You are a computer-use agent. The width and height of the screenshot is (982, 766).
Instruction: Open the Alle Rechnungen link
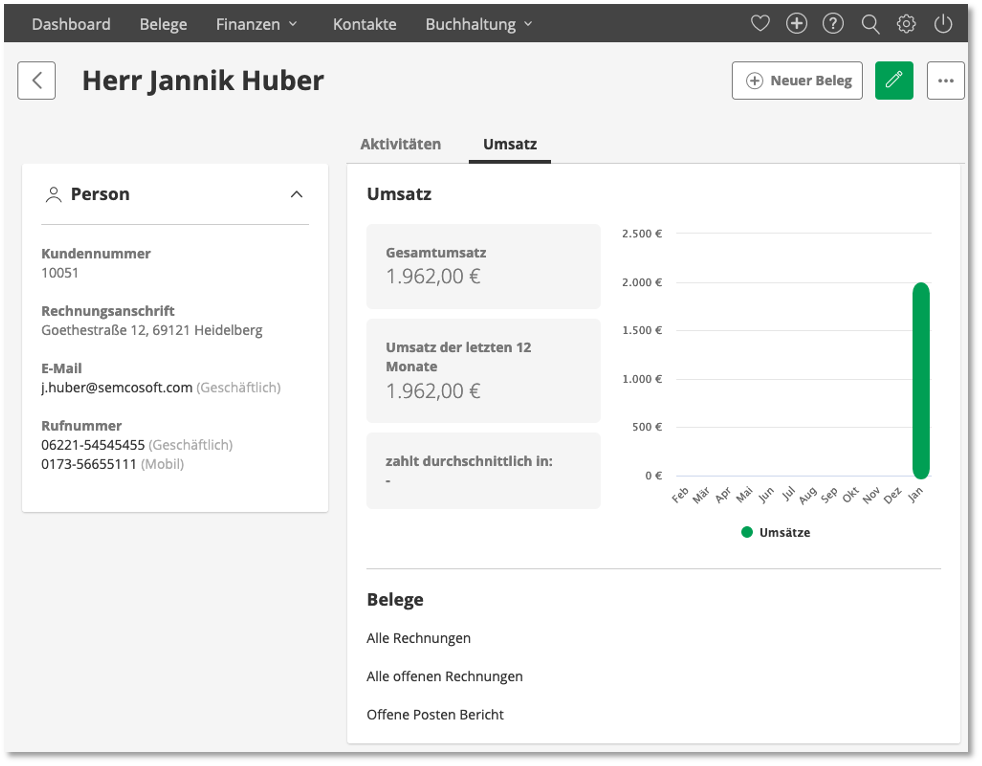(418, 638)
